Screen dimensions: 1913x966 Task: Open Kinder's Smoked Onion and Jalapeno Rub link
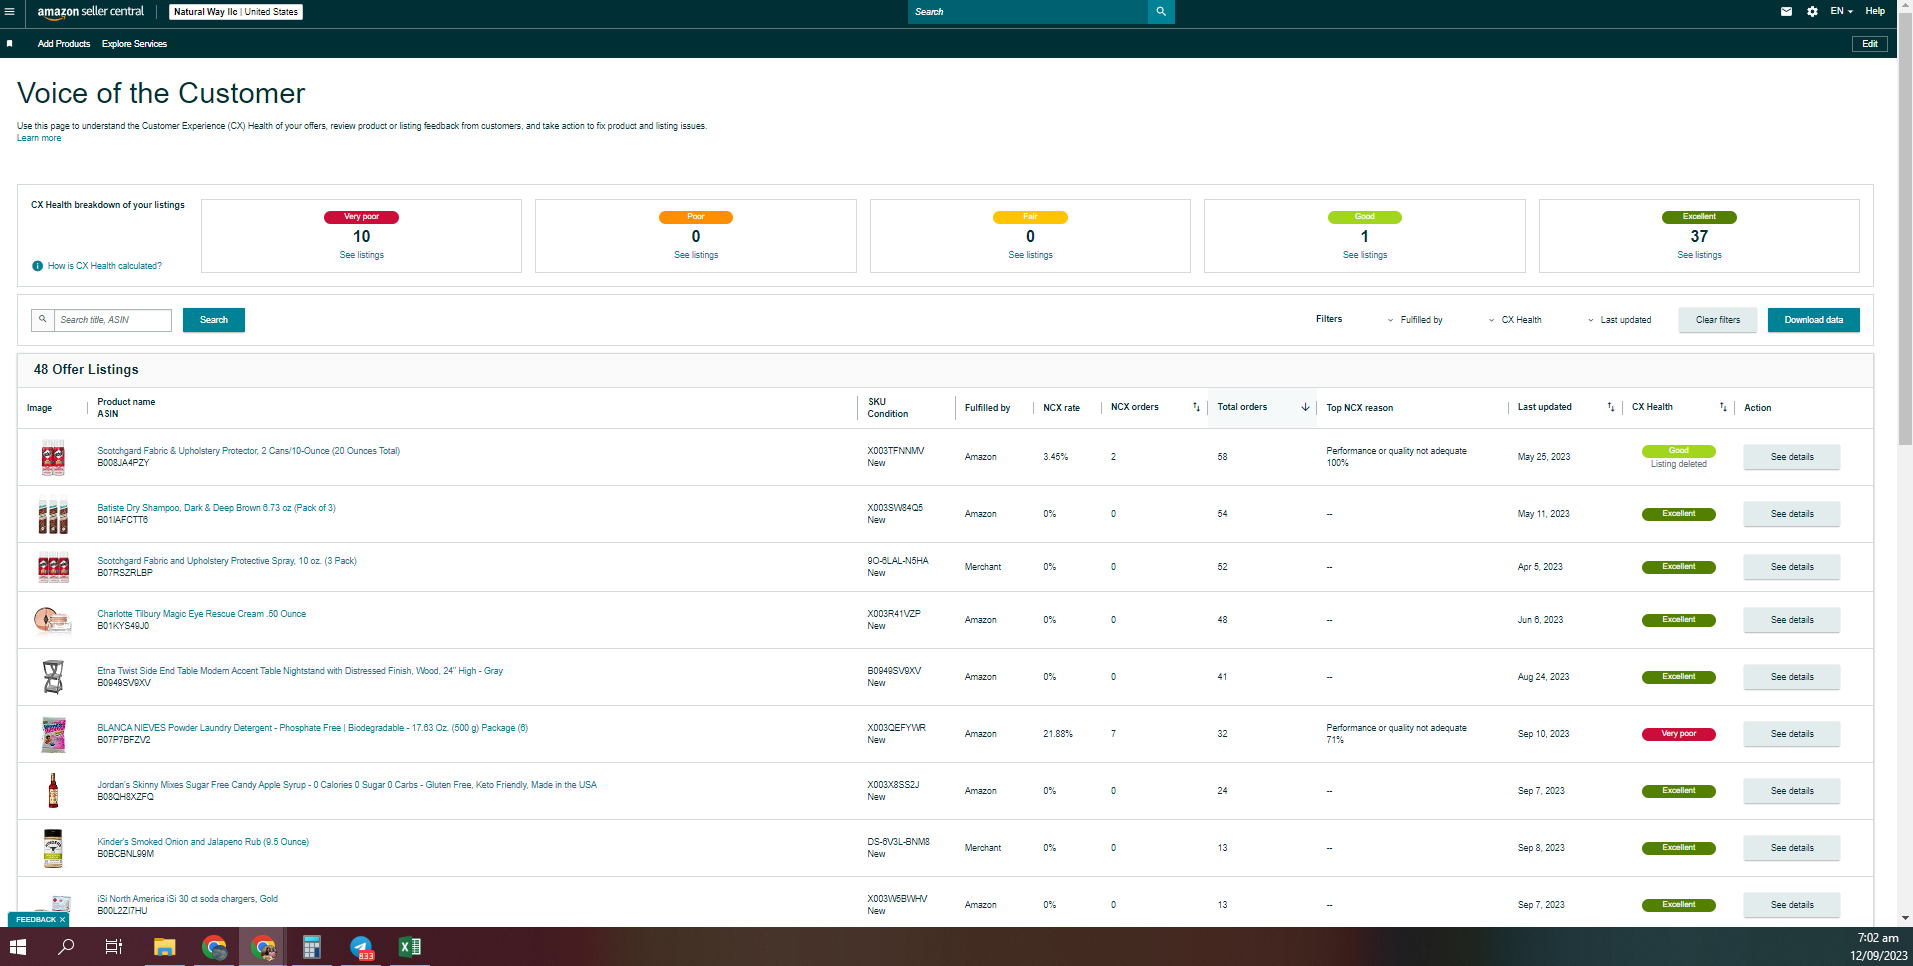[x=203, y=842]
